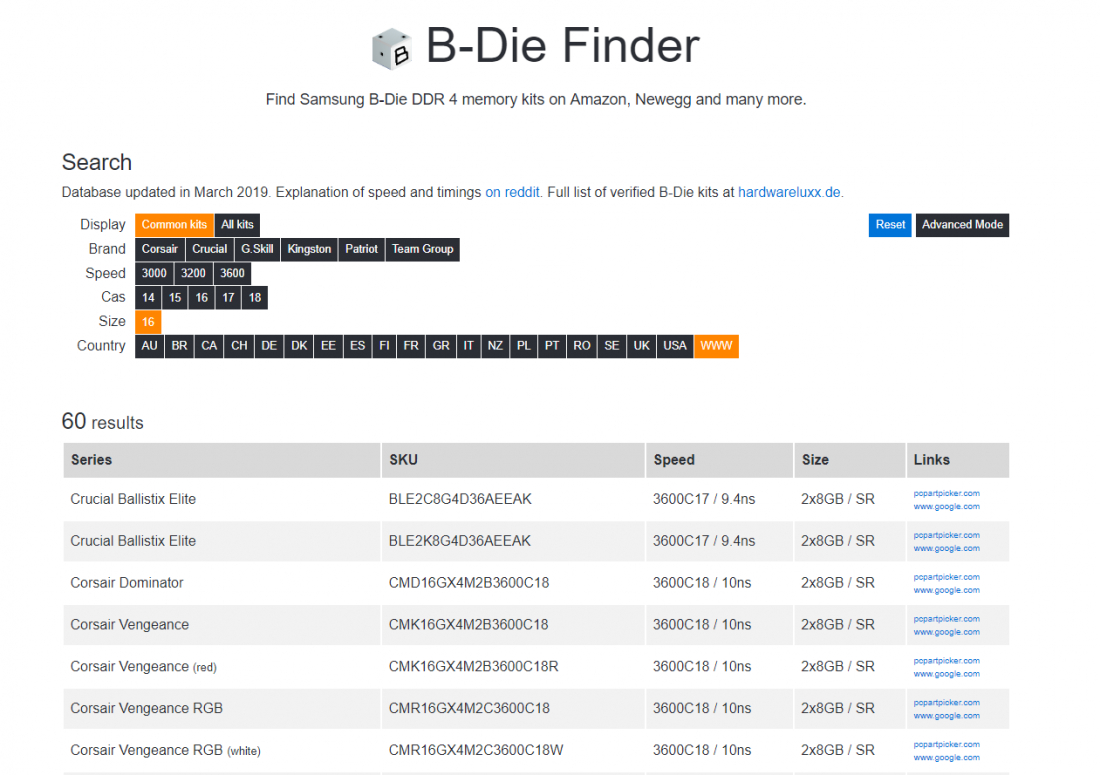Select country IT
Viewport: 1100px width, 775px height.
pos(469,346)
